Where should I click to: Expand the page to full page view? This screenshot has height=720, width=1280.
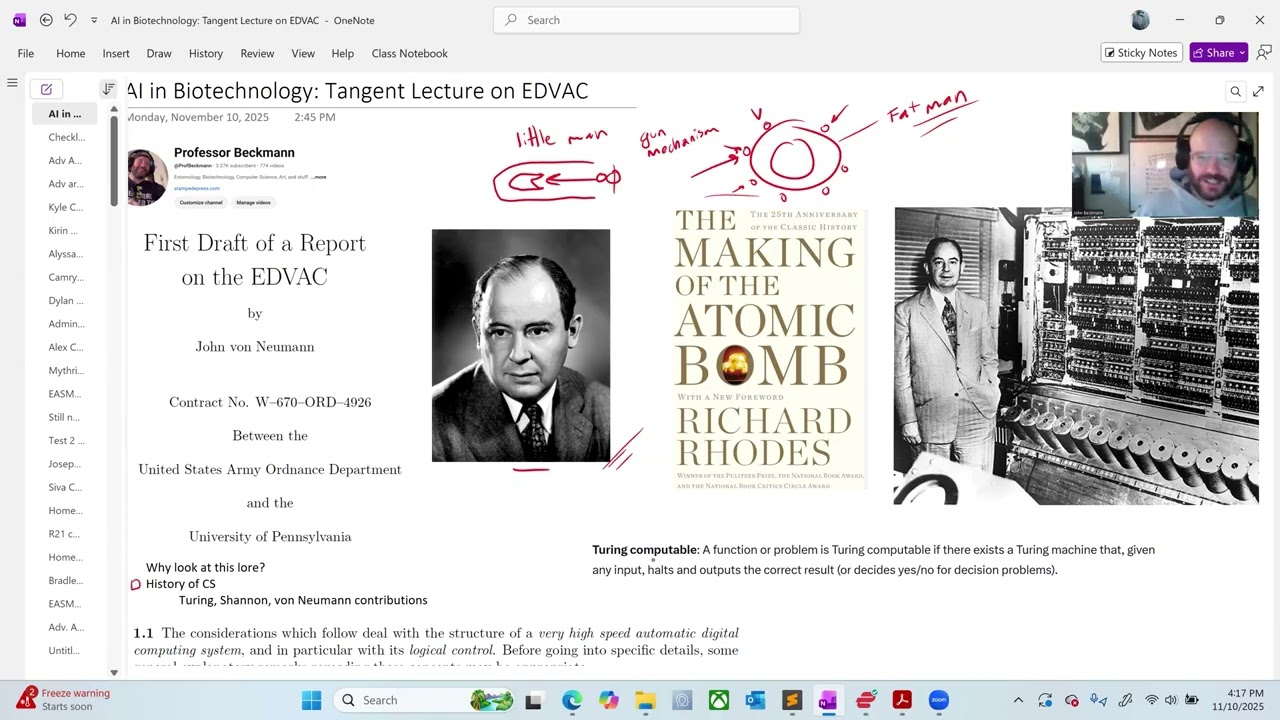pos(1258,92)
